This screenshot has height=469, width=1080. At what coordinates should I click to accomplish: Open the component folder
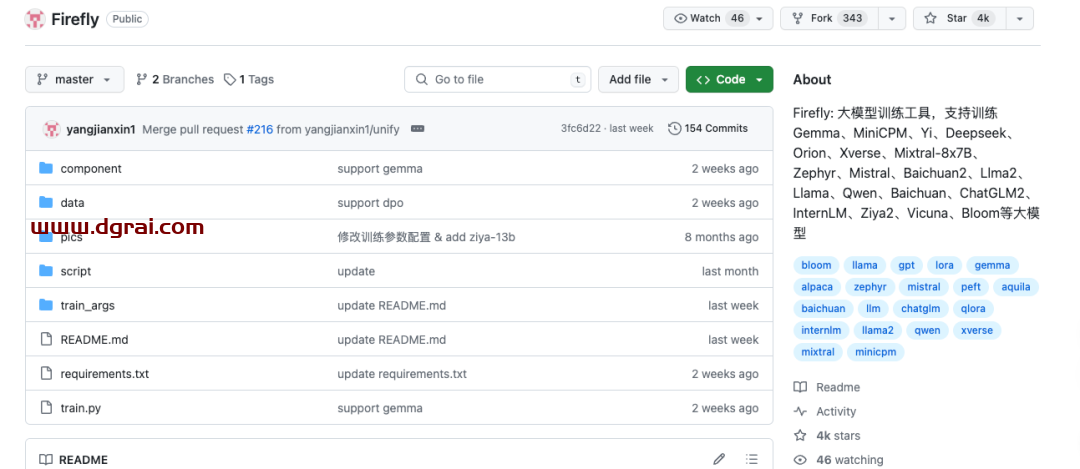tap(91, 168)
